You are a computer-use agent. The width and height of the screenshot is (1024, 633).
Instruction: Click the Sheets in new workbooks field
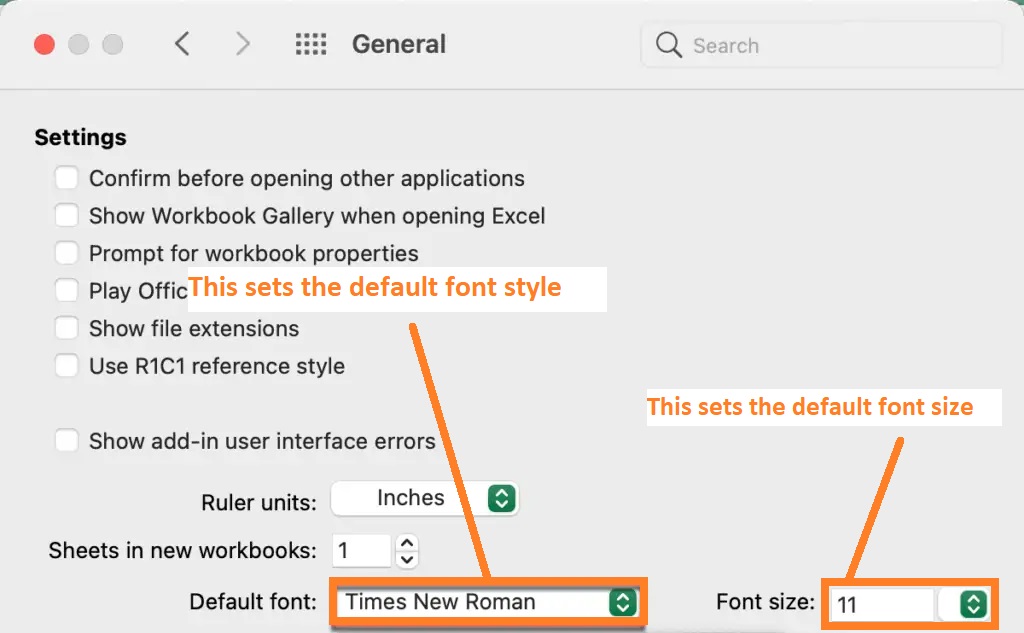coord(361,551)
